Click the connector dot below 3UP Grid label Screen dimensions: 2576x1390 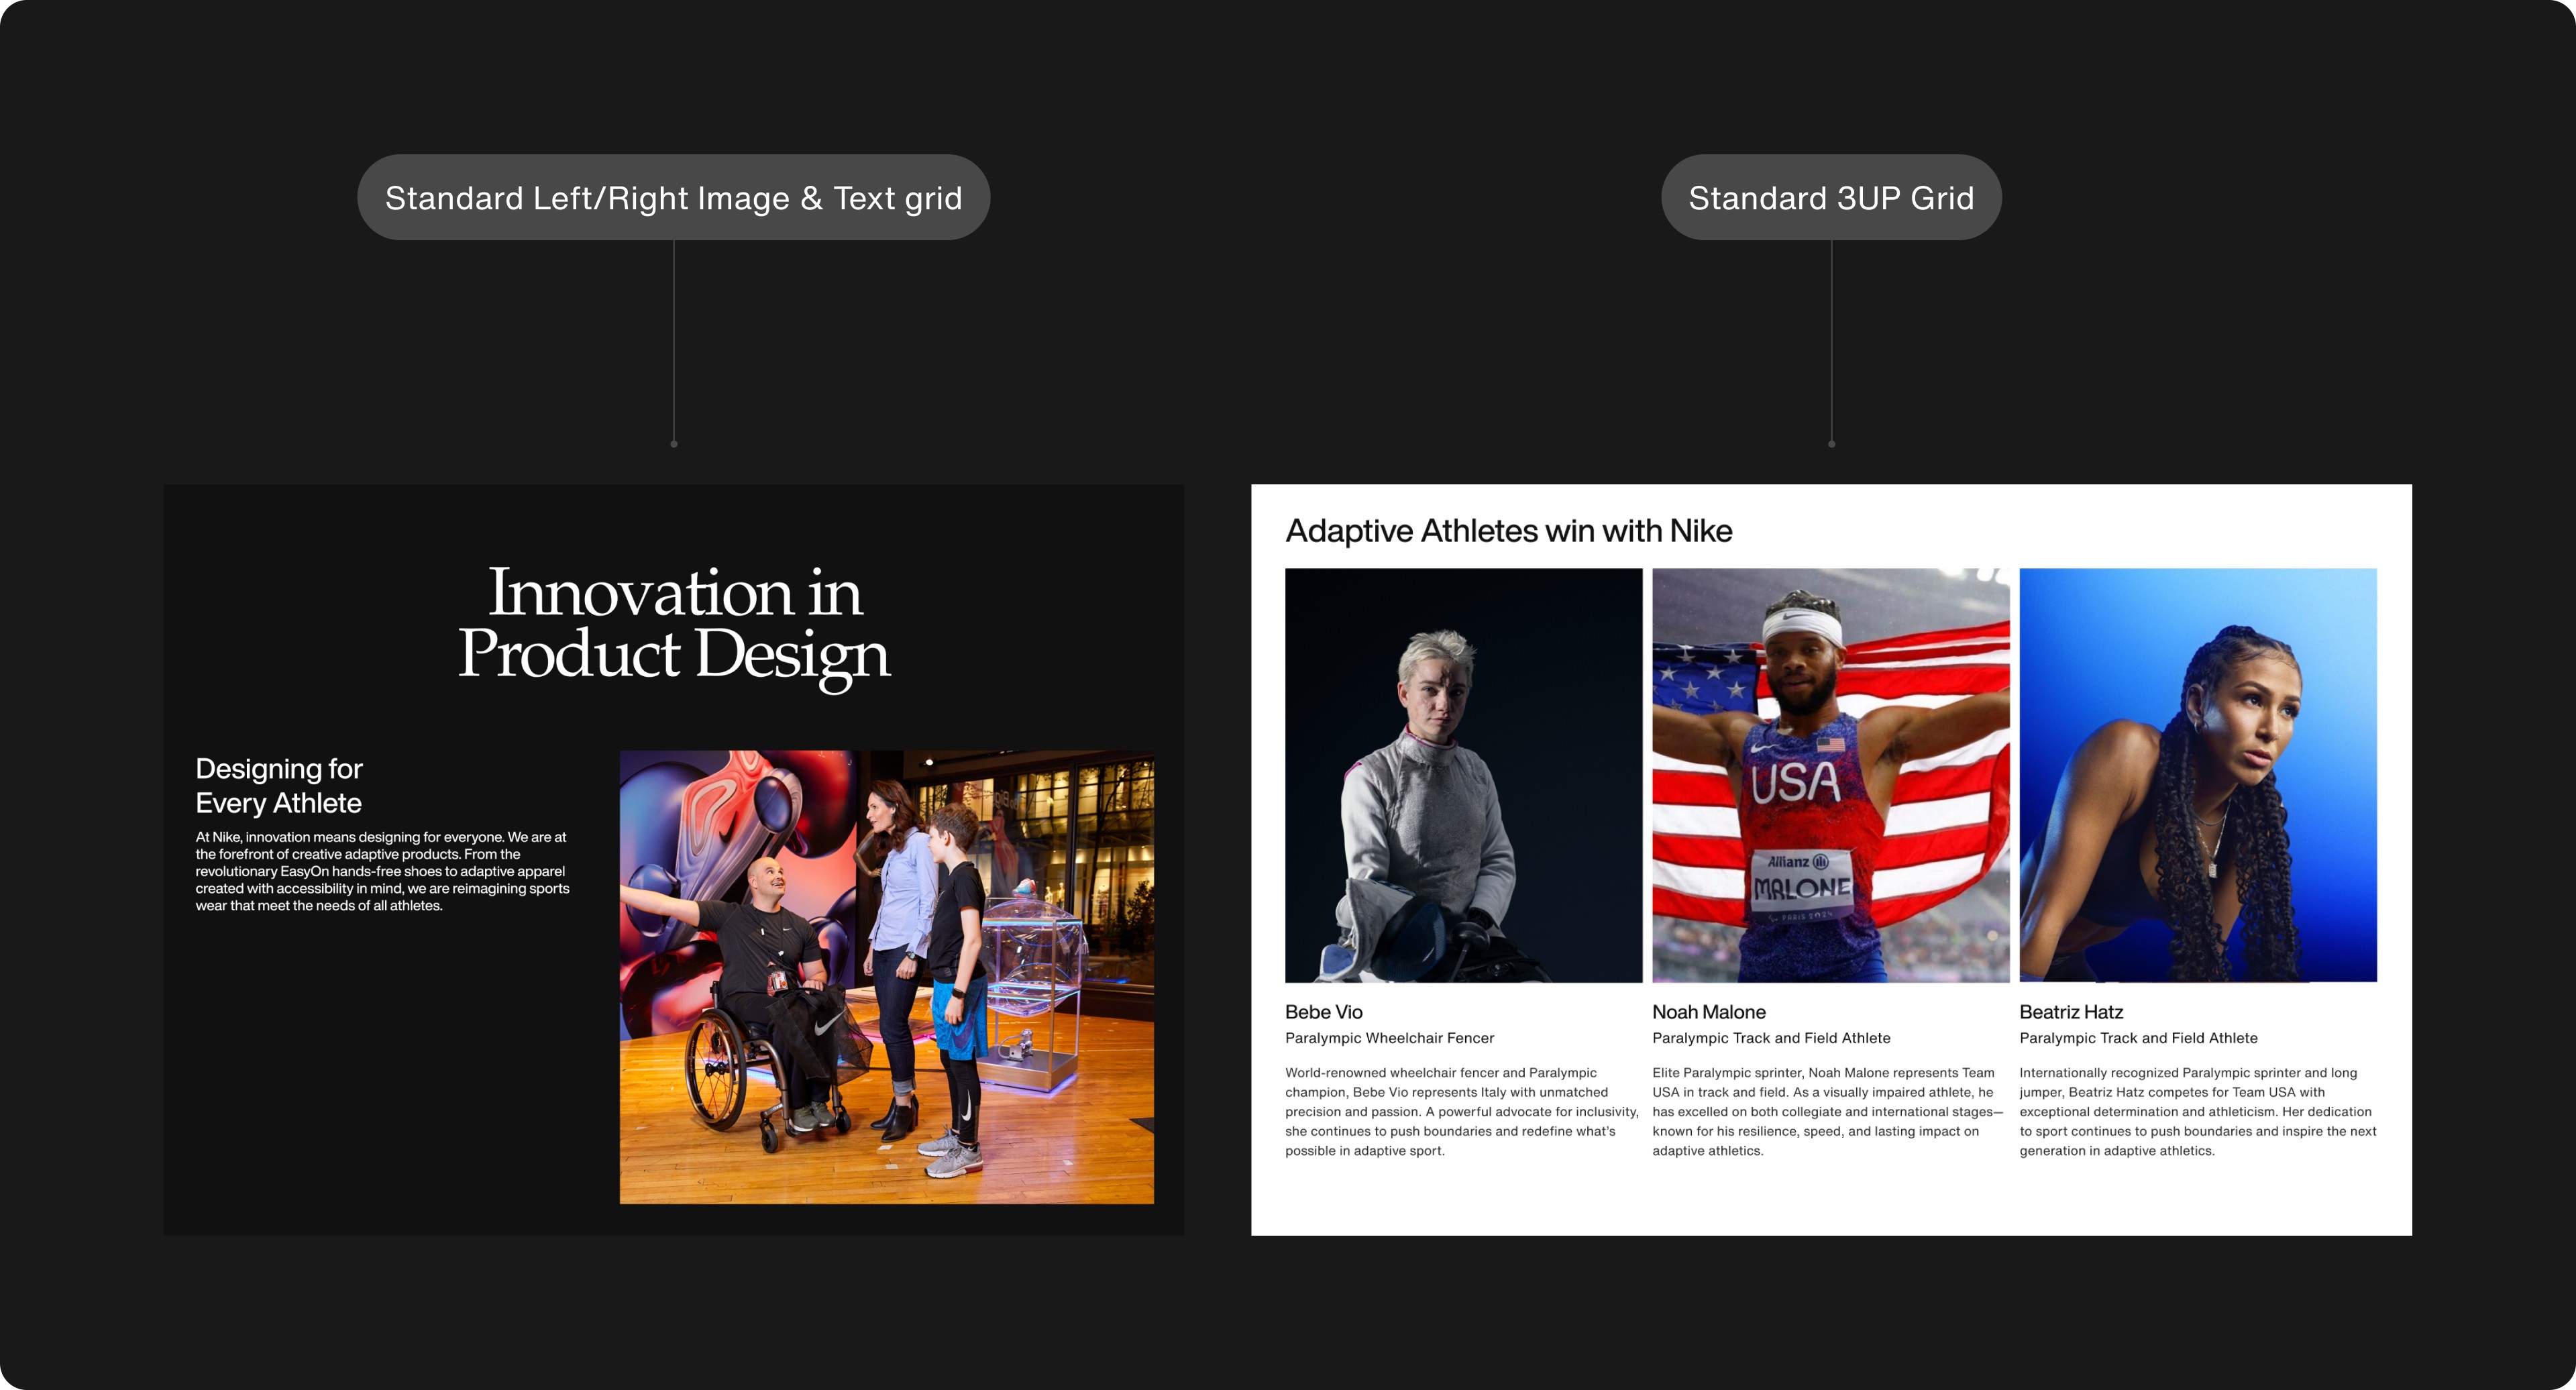(1831, 444)
